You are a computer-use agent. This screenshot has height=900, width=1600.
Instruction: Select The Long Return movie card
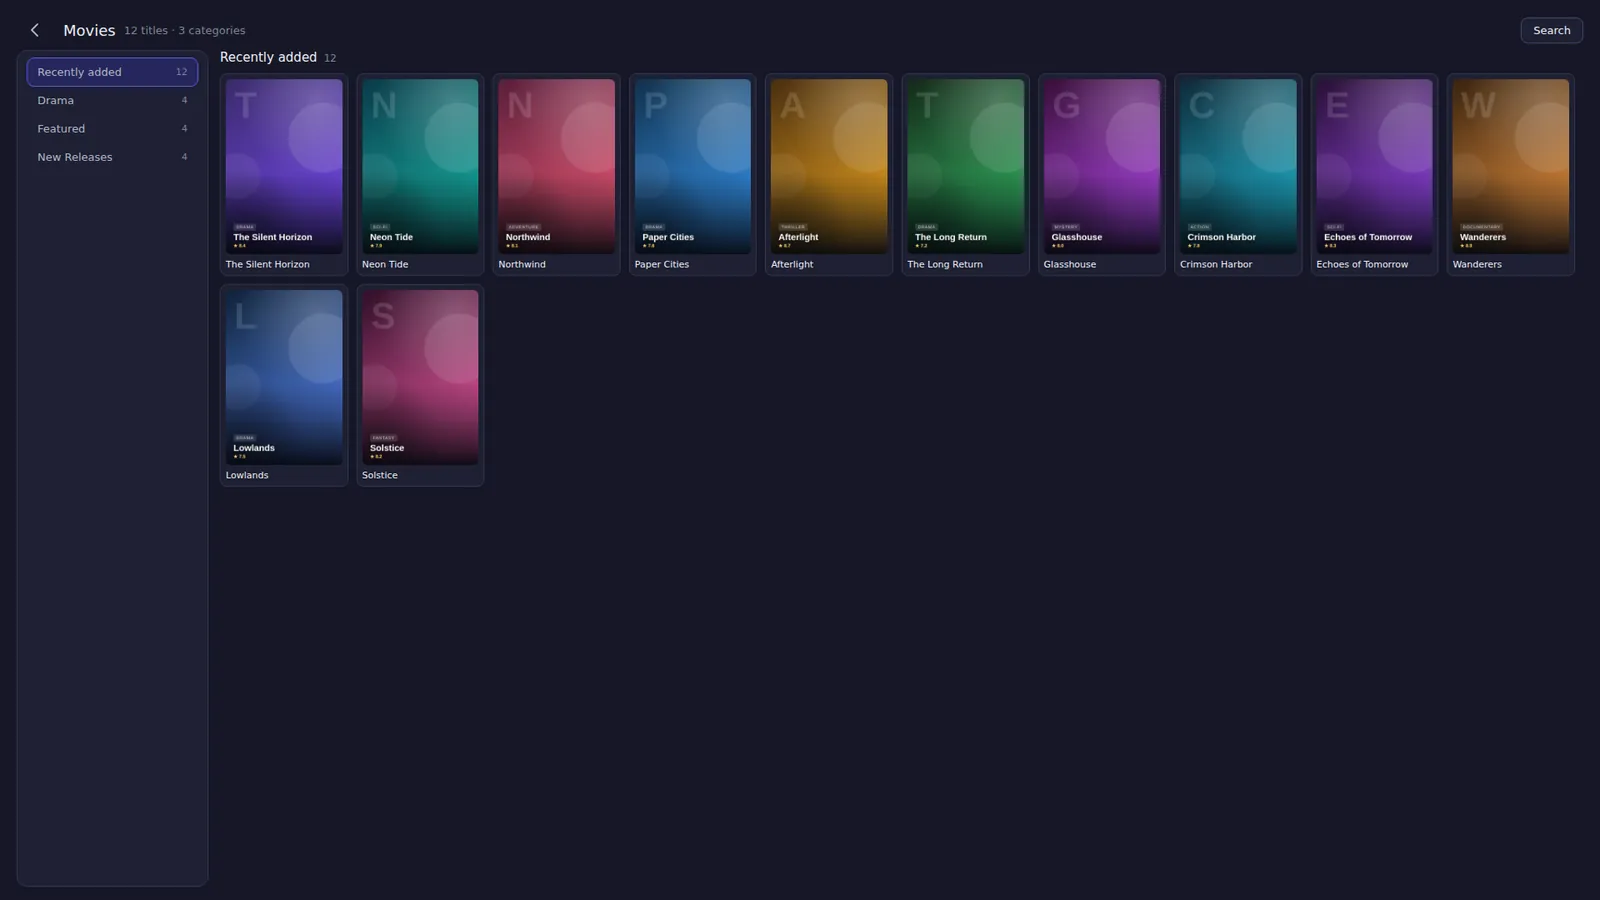(965, 175)
